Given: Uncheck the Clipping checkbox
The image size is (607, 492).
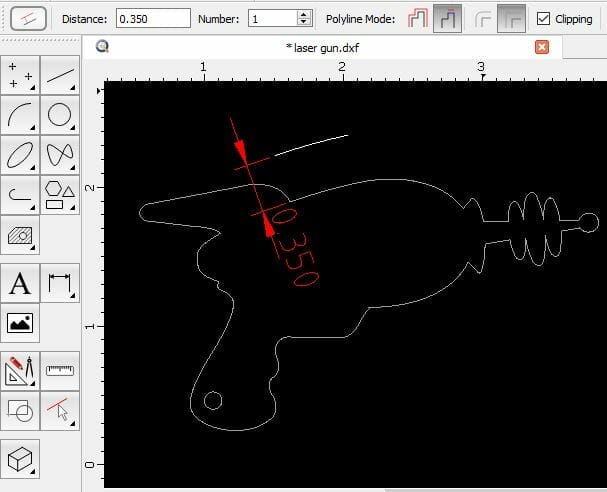Looking at the screenshot, I should (544, 19).
